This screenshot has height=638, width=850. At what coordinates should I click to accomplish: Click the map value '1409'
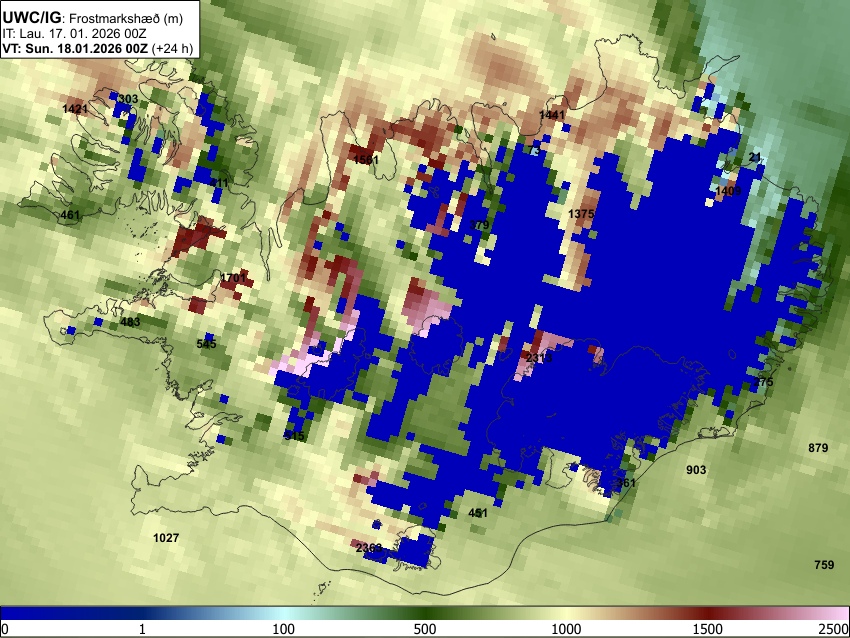point(728,191)
